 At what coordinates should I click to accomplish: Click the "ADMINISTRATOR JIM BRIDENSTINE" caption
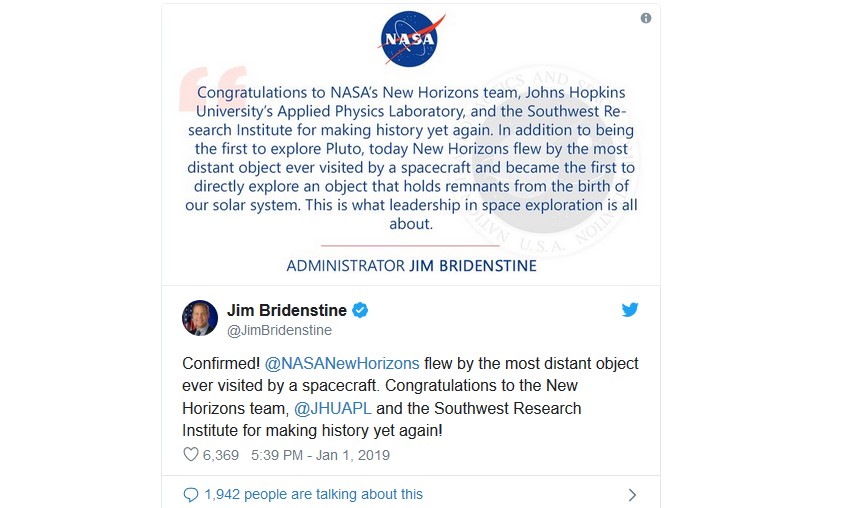pos(411,266)
